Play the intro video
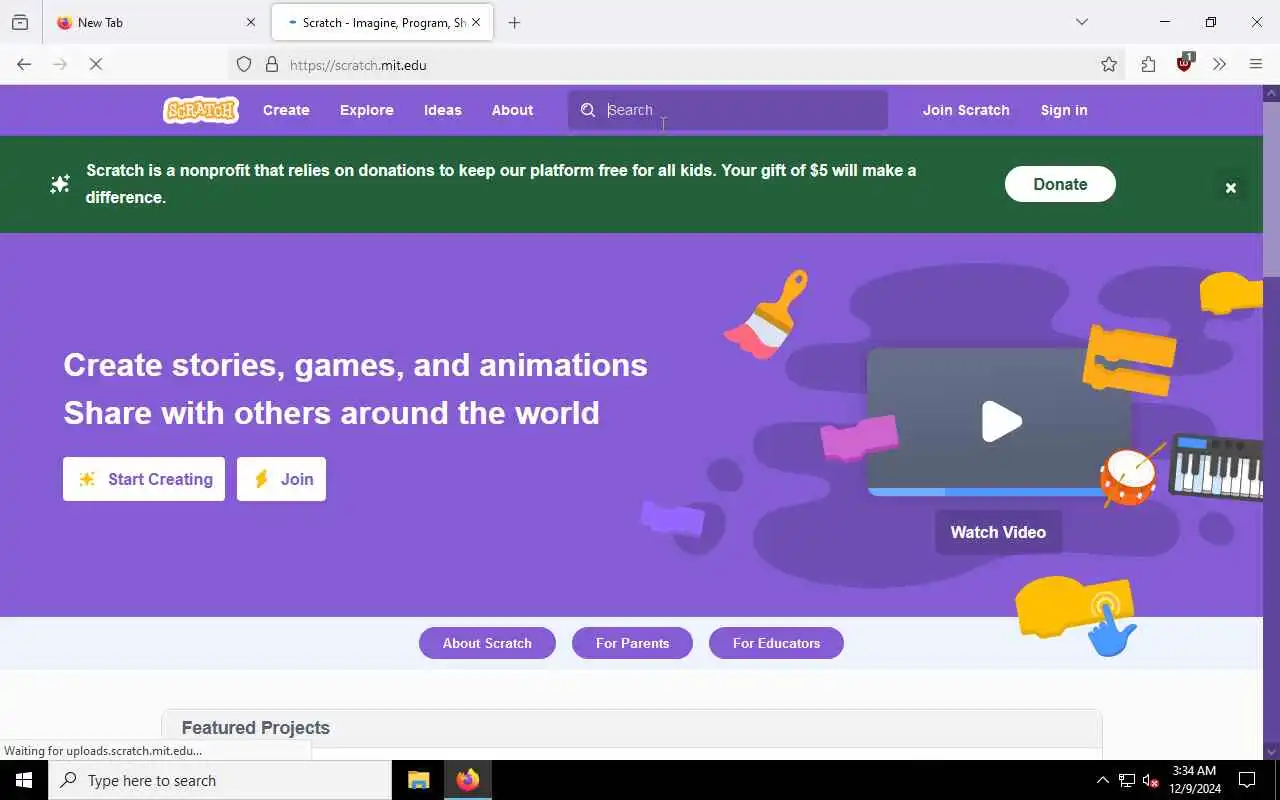This screenshot has width=1280, height=800. tap(1001, 421)
